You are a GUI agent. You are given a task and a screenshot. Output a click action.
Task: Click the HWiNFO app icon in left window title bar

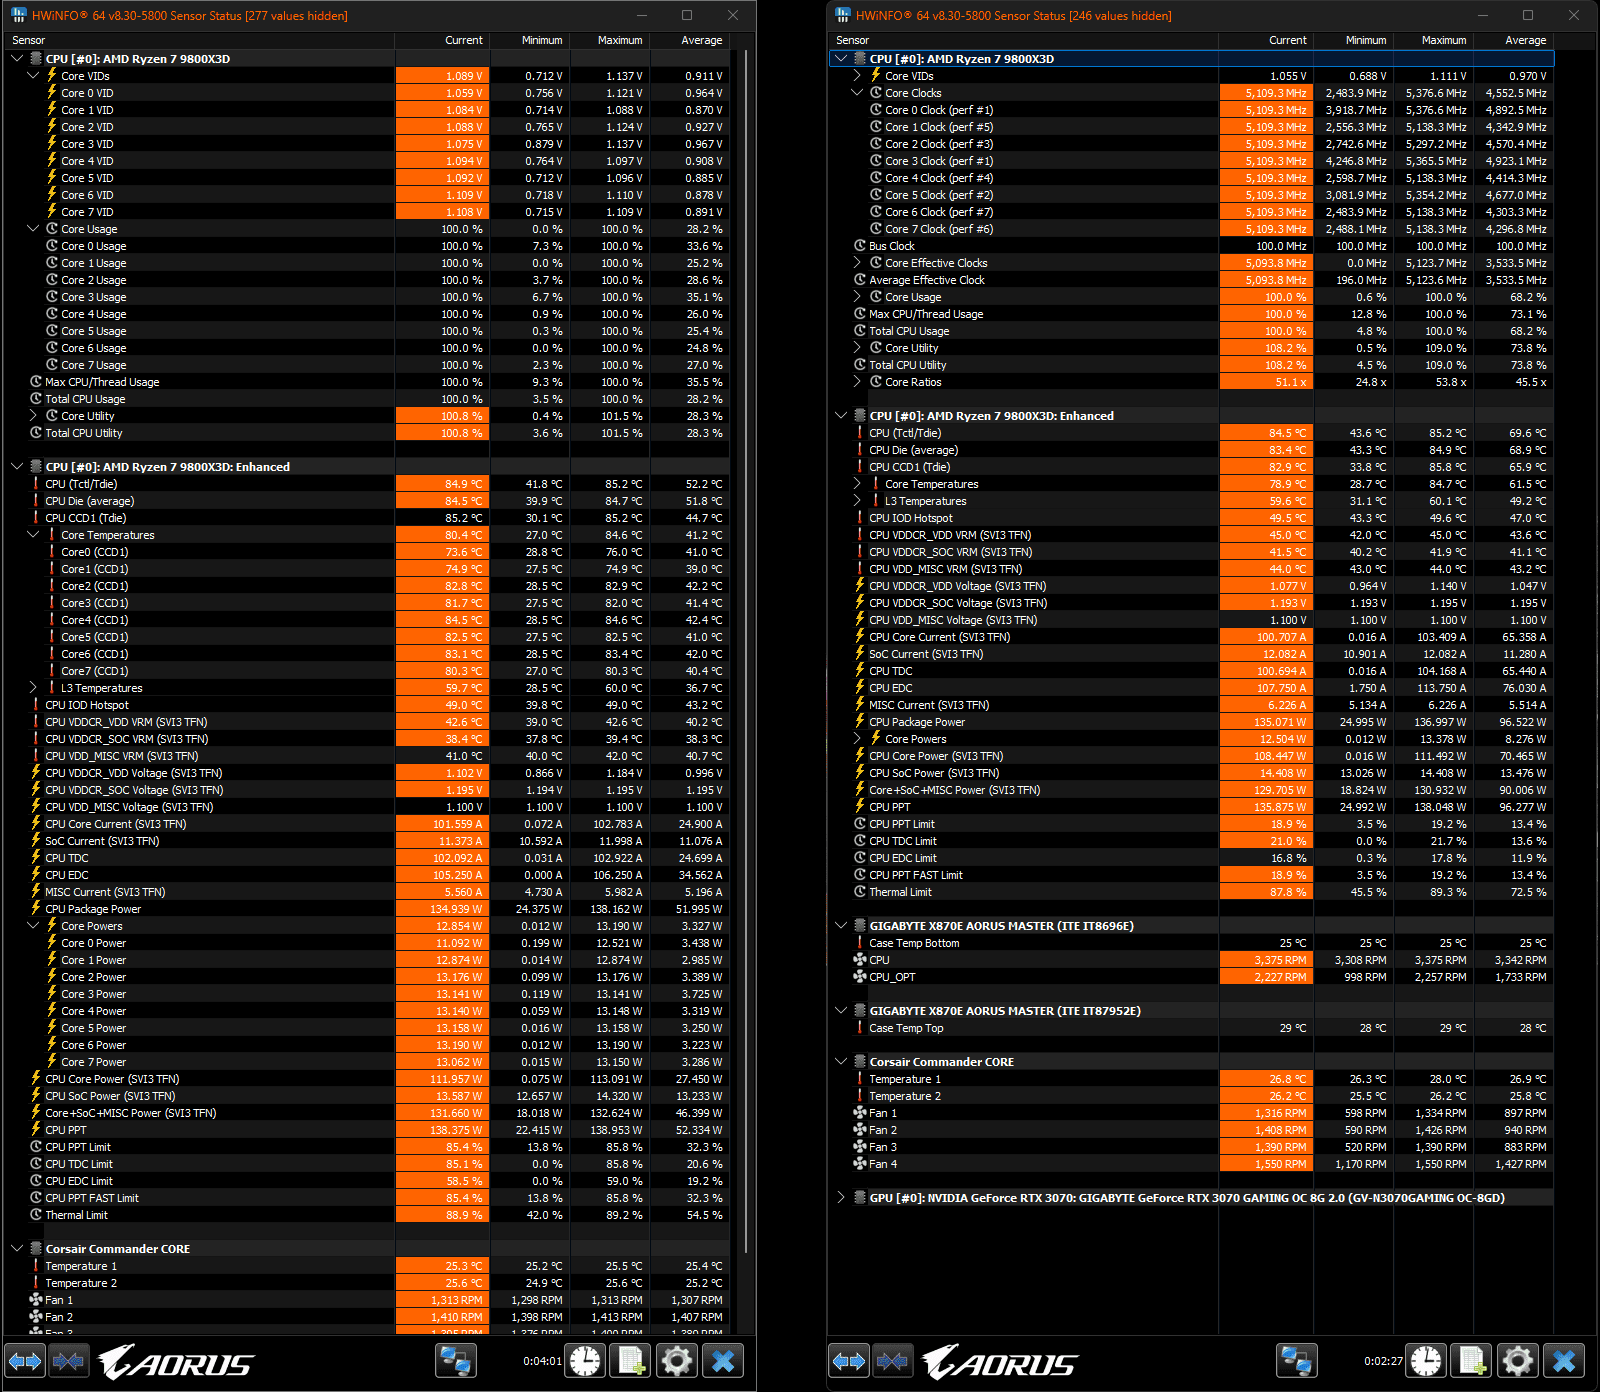click(19, 15)
